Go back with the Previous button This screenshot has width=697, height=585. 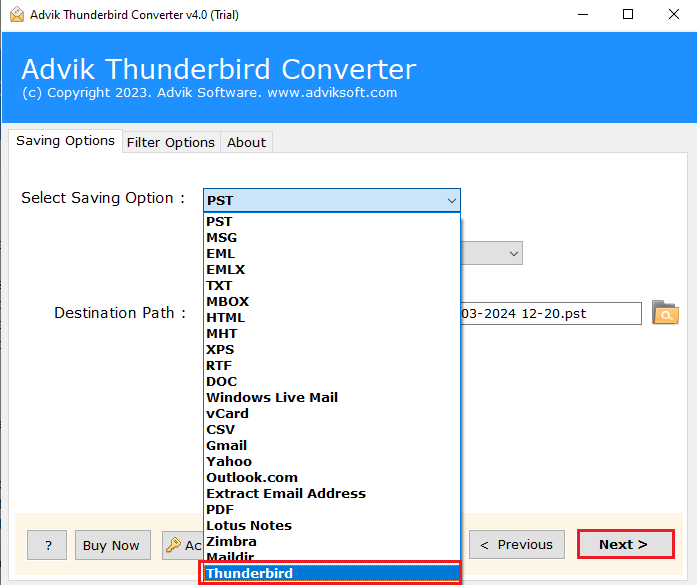(x=517, y=545)
